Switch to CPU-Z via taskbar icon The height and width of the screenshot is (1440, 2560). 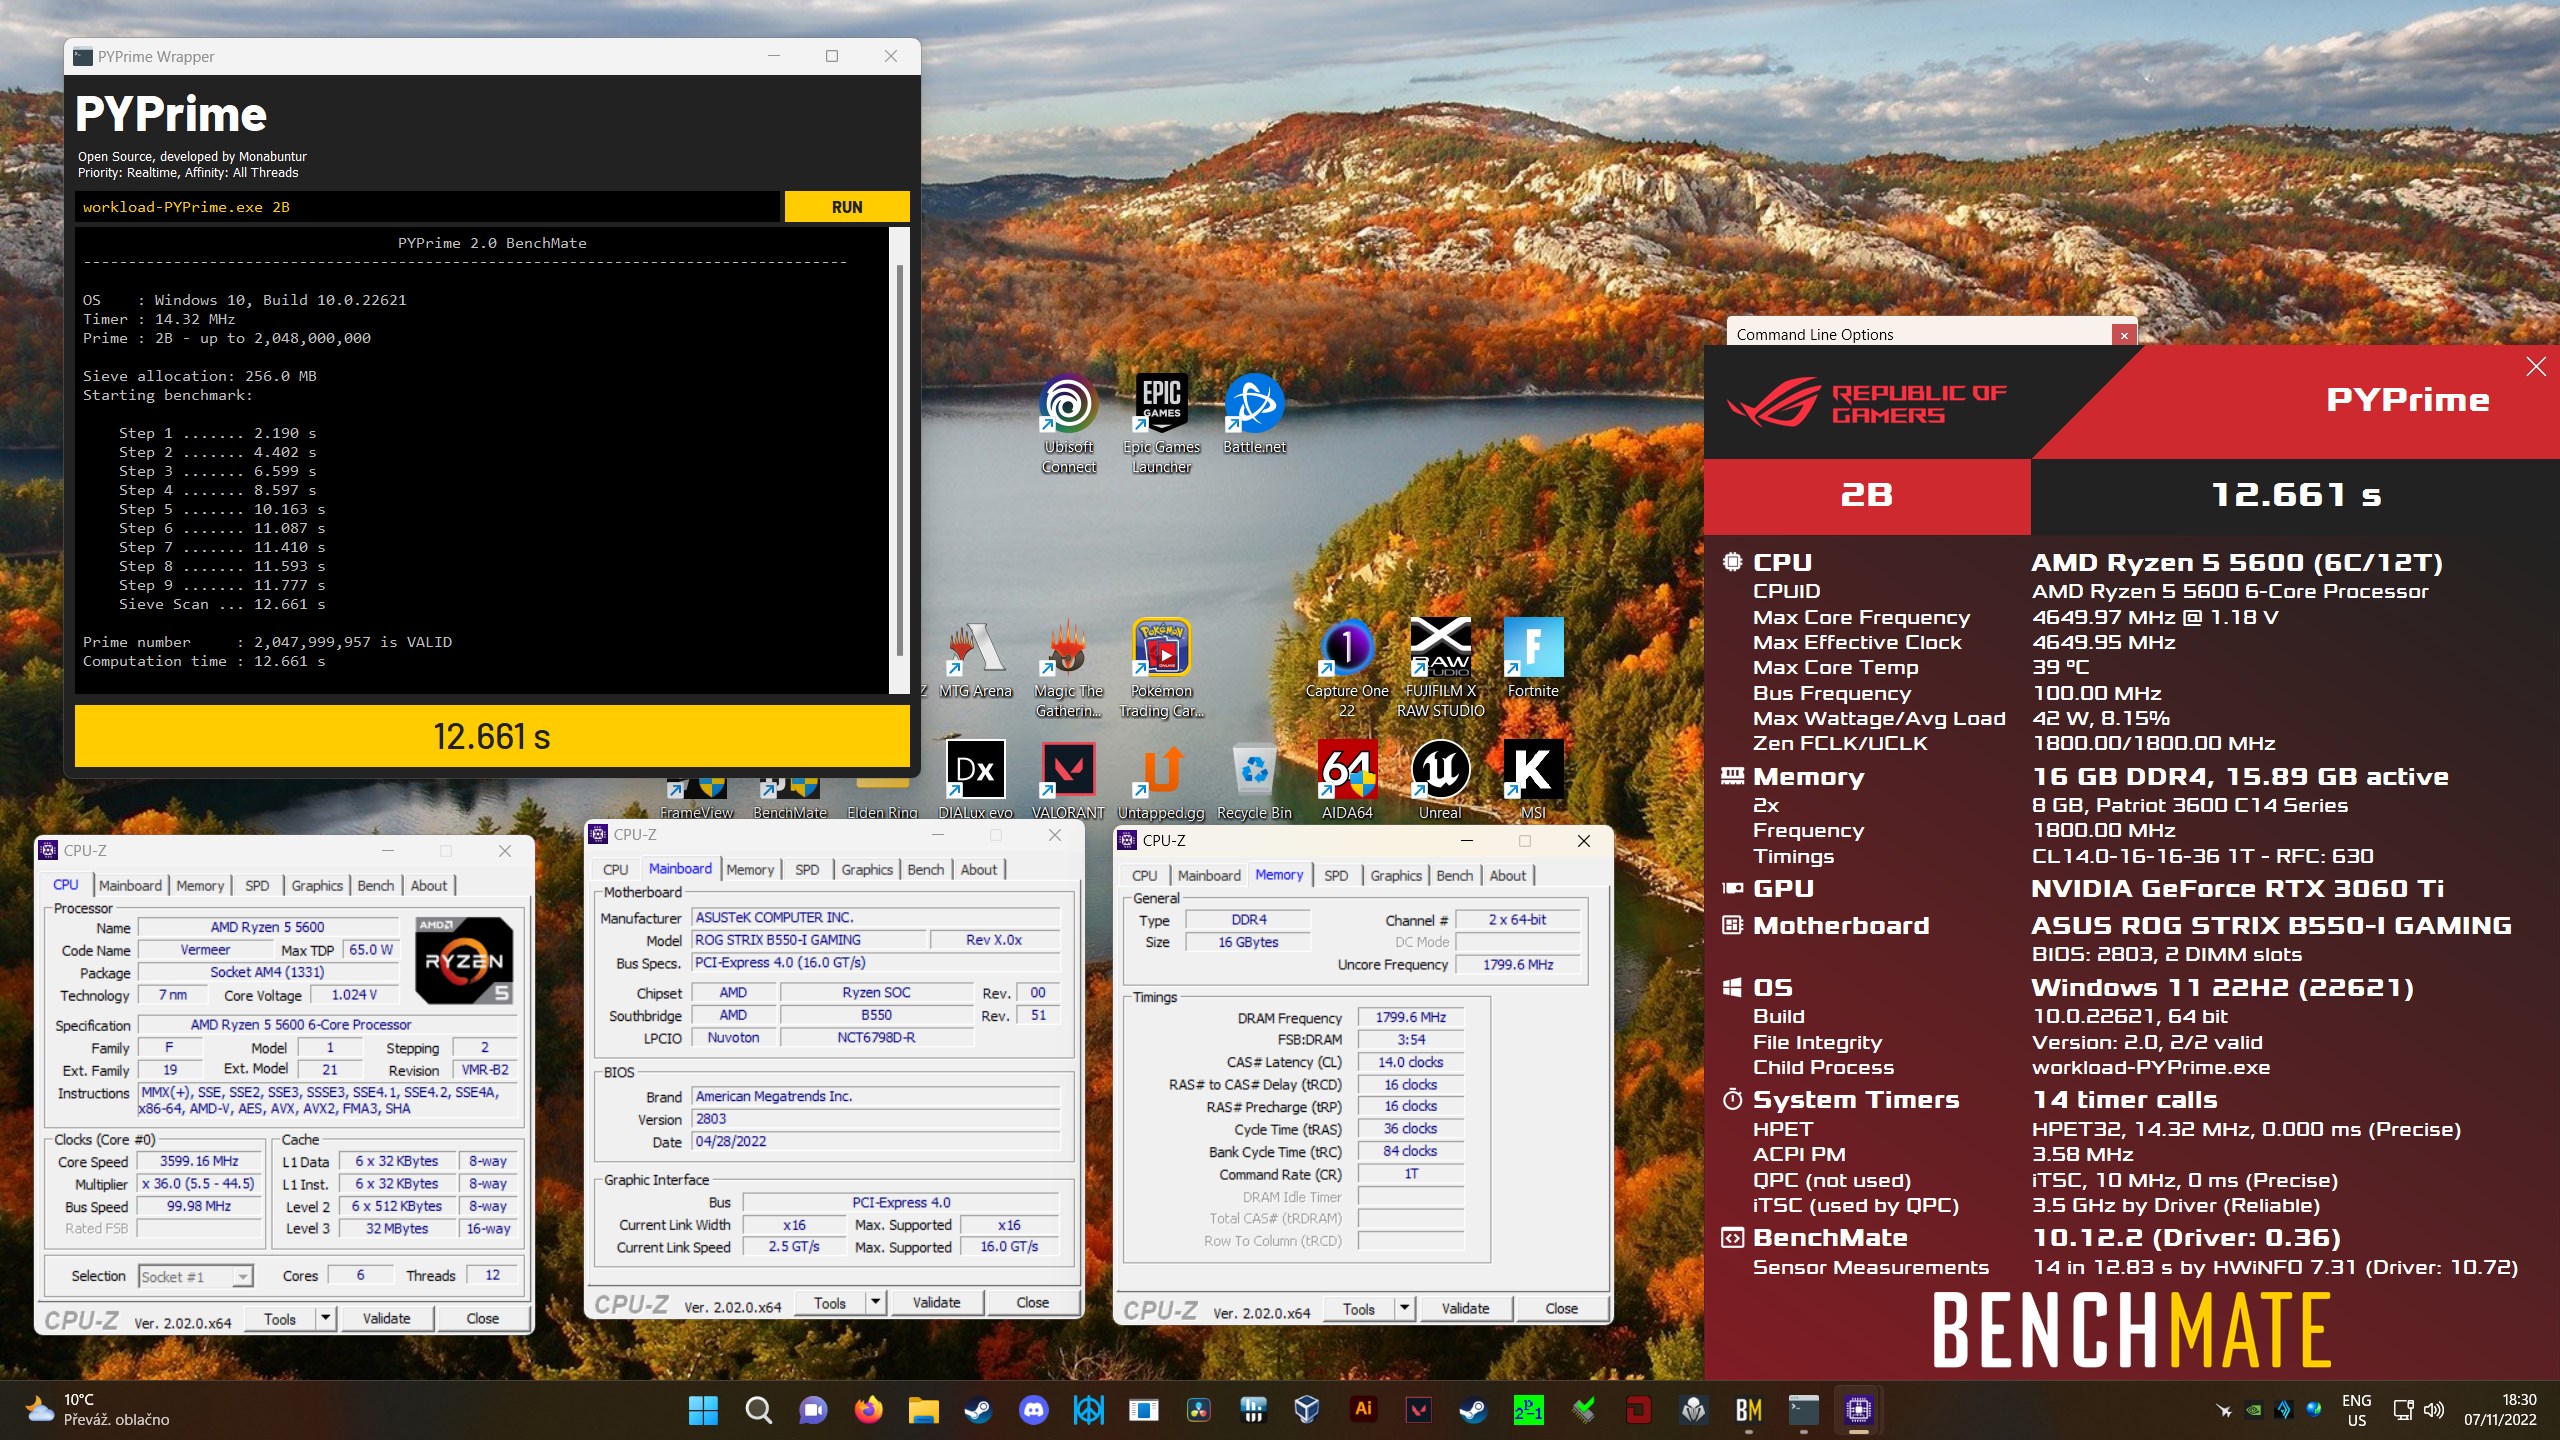coord(1858,1410)
